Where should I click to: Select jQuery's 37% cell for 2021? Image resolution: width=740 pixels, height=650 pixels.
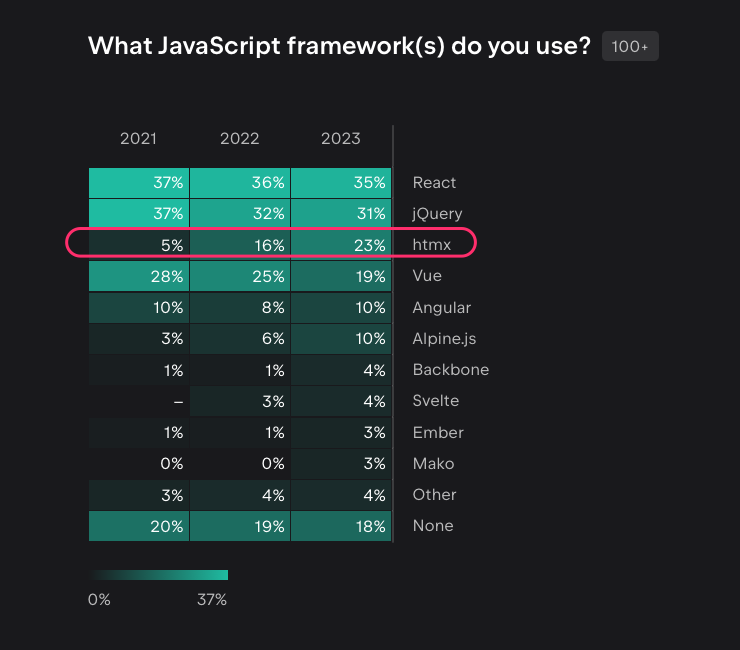click(139, 213)
